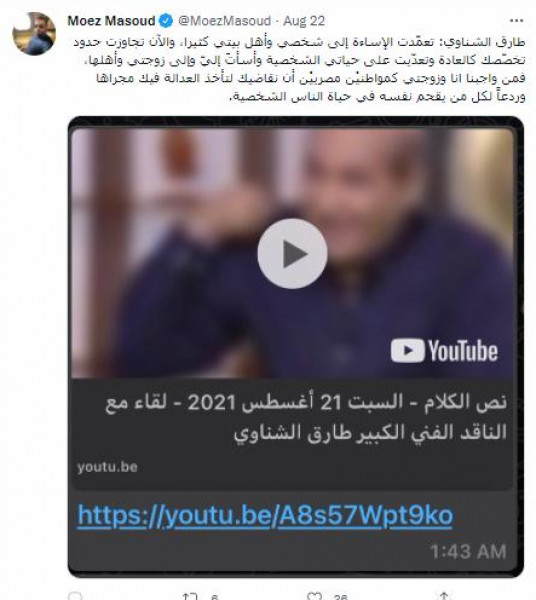
Task: Follow the youtu.be/A8s57Wpt9ko link
Action: (x=265, y=515)
